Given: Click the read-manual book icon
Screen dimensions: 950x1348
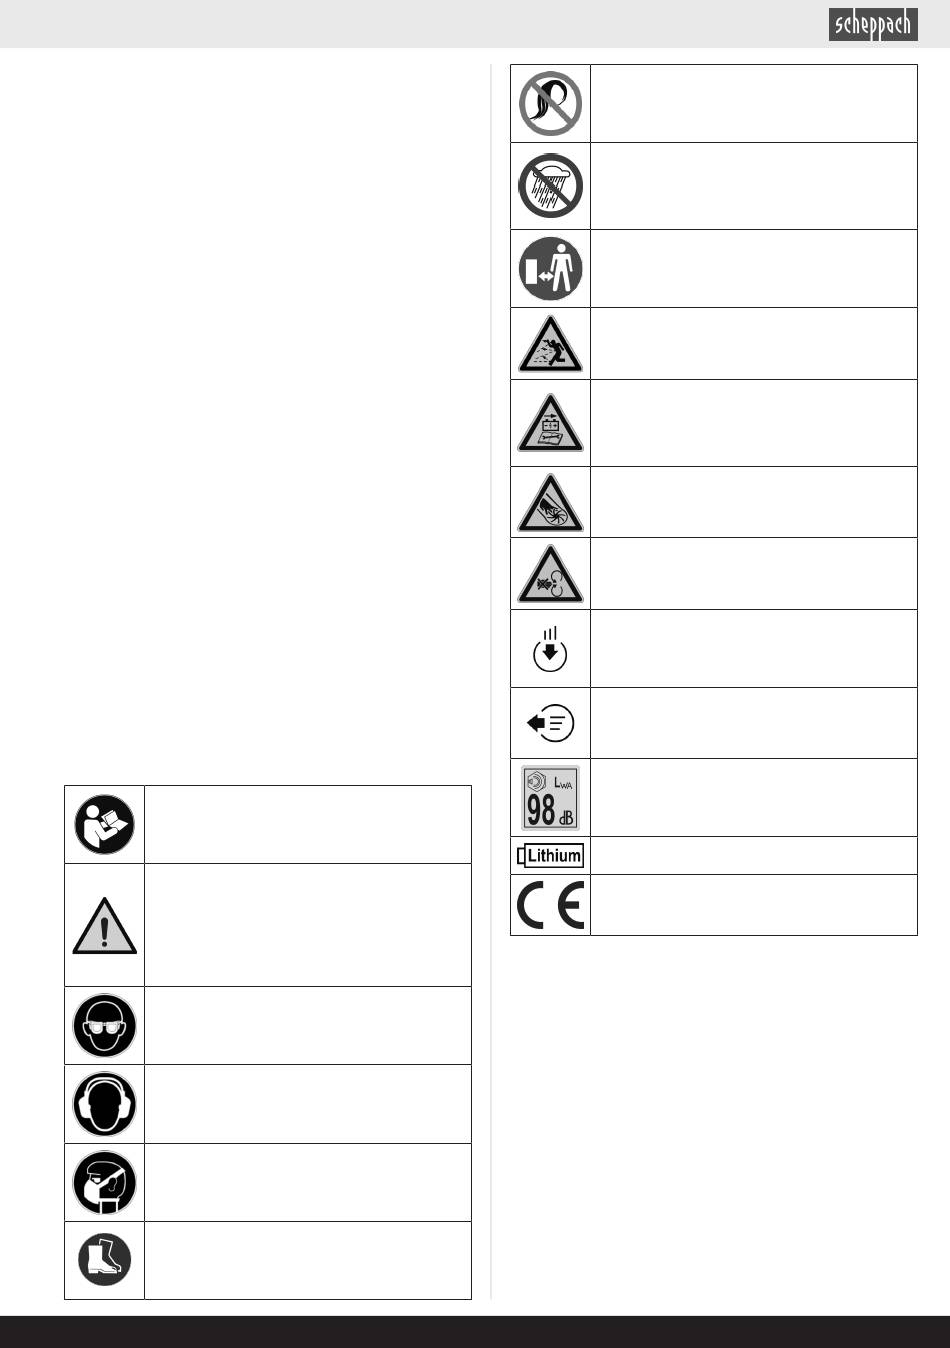Looking at the screenshot, I should (105, 824).
